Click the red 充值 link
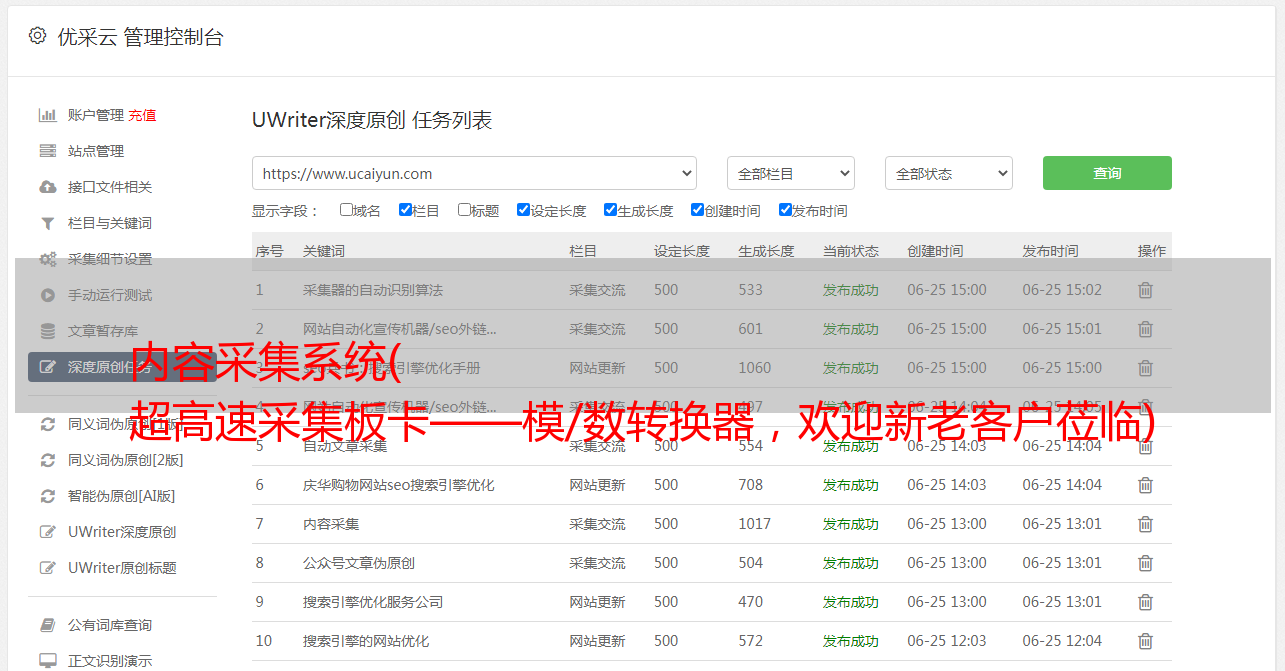This screenshot has width=1285, height=671. pyautogui.click(x=142, y=115)
